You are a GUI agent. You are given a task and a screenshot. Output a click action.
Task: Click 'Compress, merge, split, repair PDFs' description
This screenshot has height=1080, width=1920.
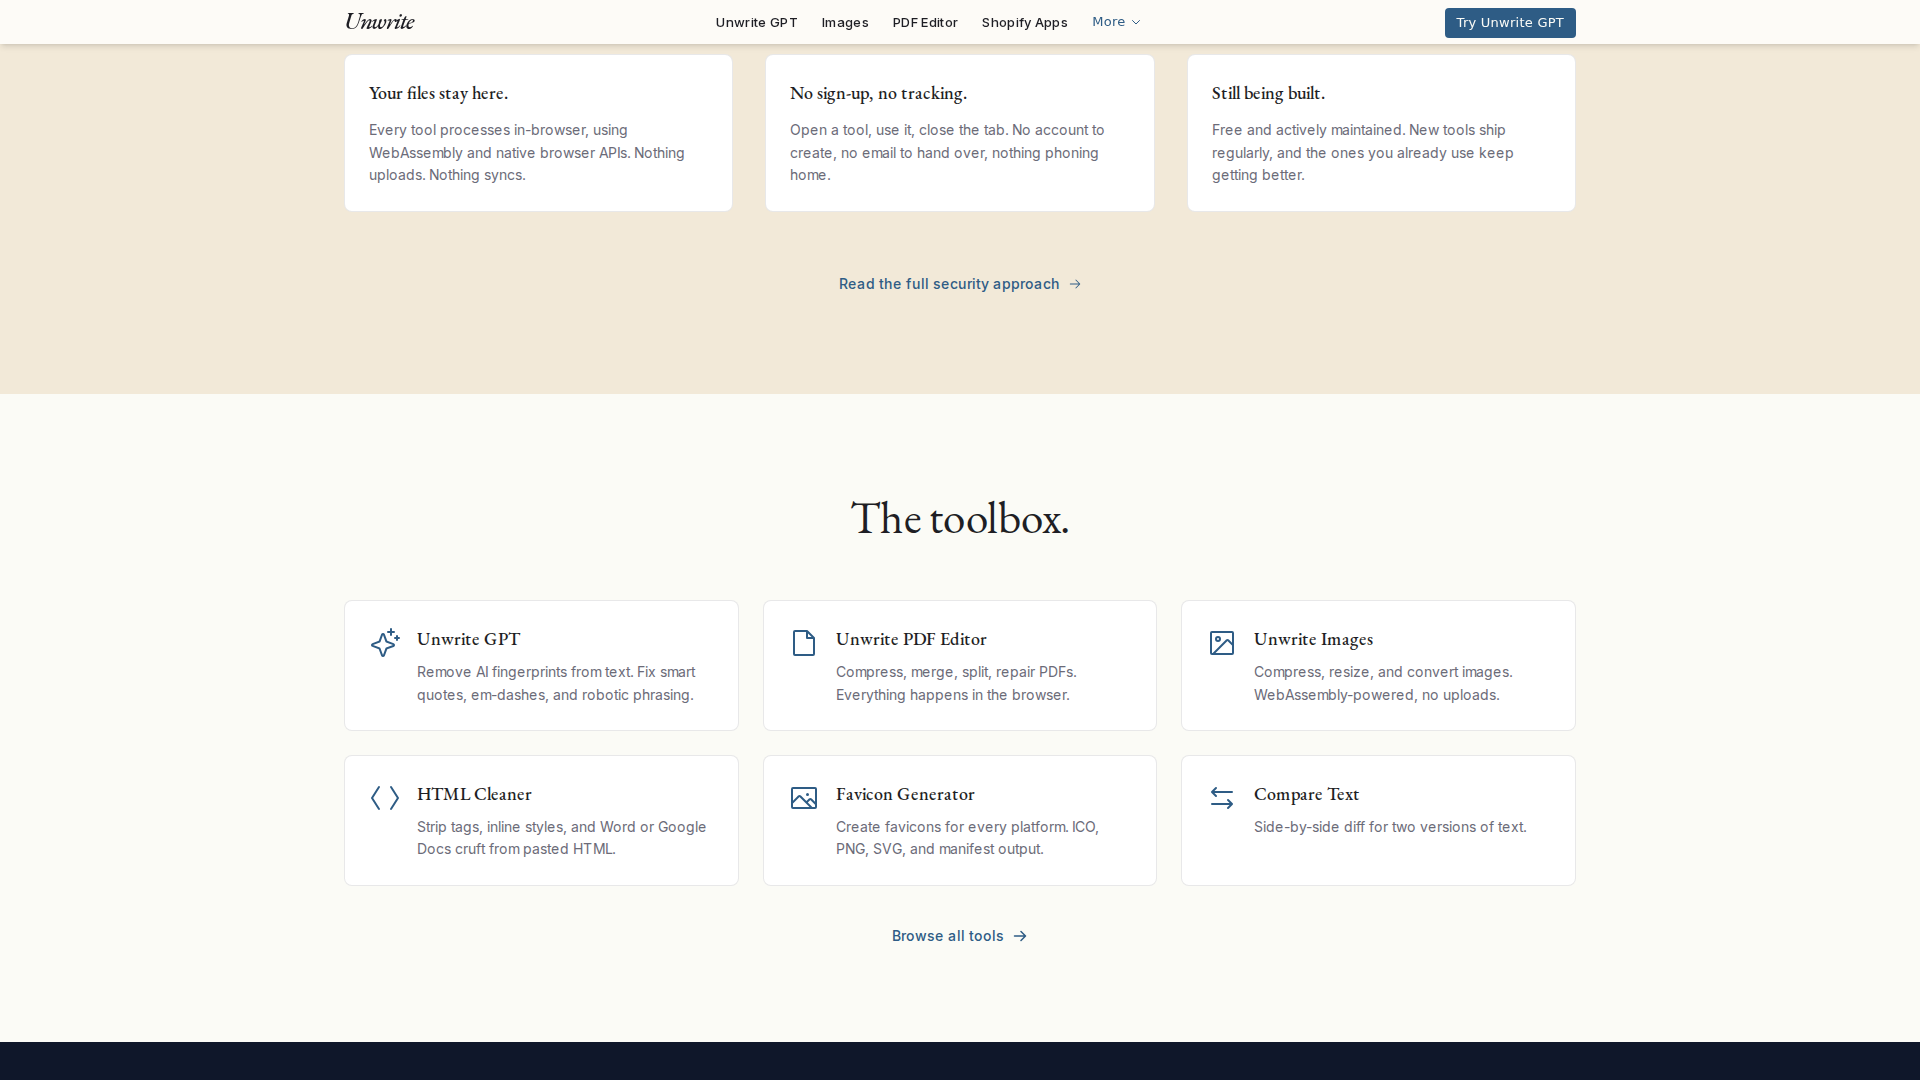[956, 683]
